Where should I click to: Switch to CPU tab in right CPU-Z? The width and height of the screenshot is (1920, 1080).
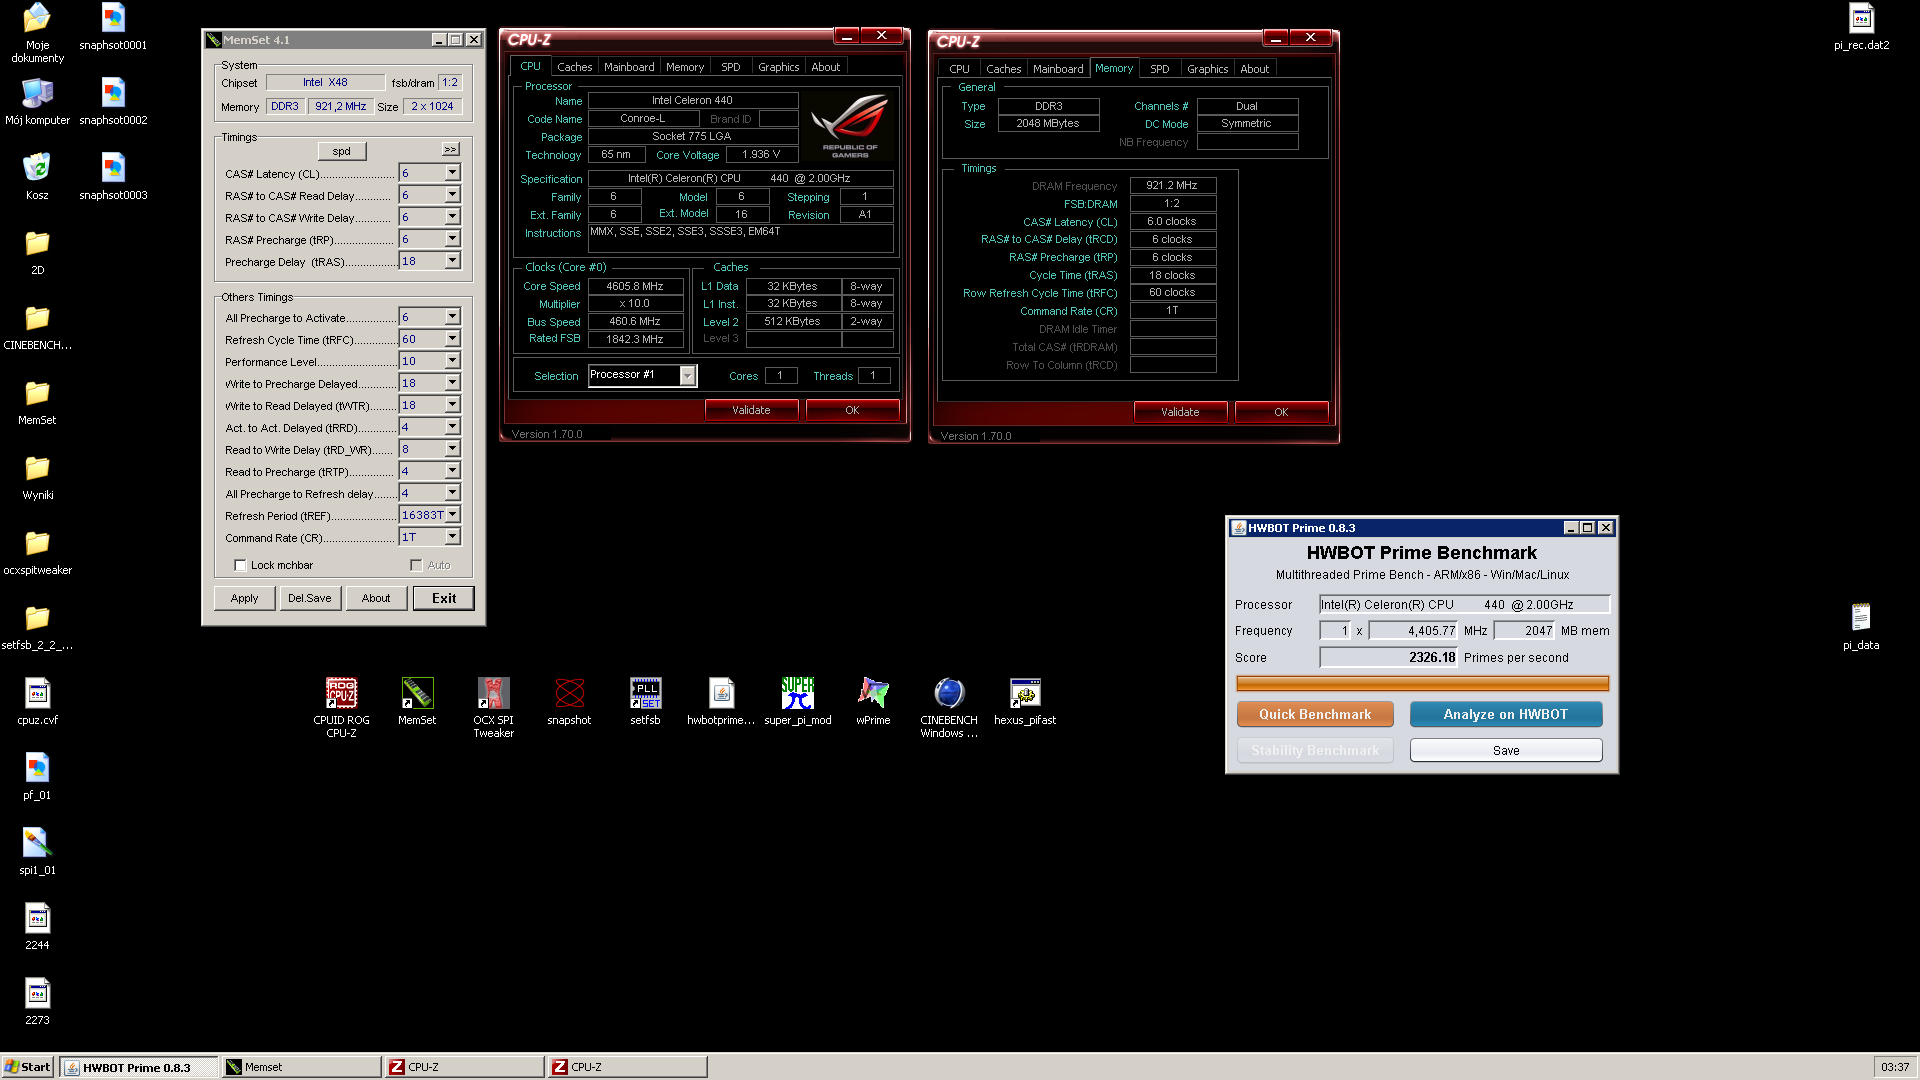click(x=959, y=69)
